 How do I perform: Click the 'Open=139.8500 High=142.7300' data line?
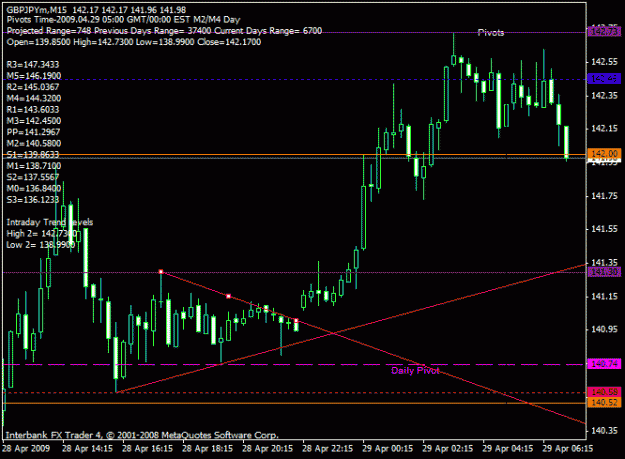tap(134, 42)
